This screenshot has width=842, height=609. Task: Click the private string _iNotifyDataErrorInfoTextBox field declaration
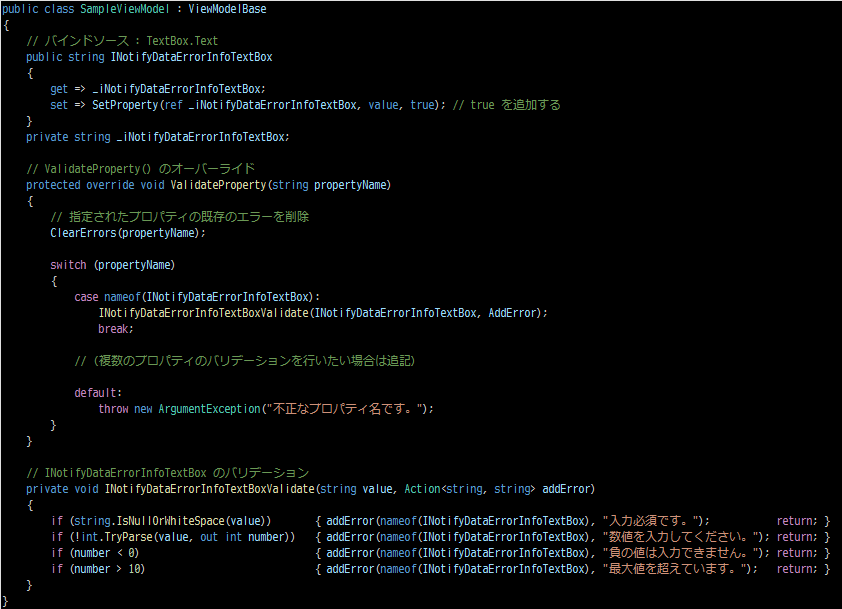pos(158,137)
